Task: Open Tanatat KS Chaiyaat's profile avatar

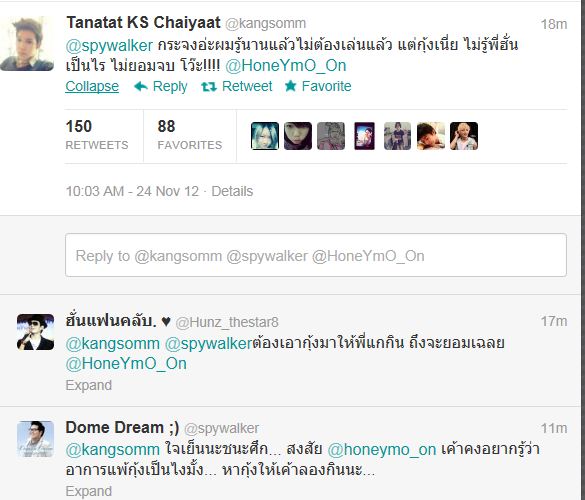Action: 27,44
